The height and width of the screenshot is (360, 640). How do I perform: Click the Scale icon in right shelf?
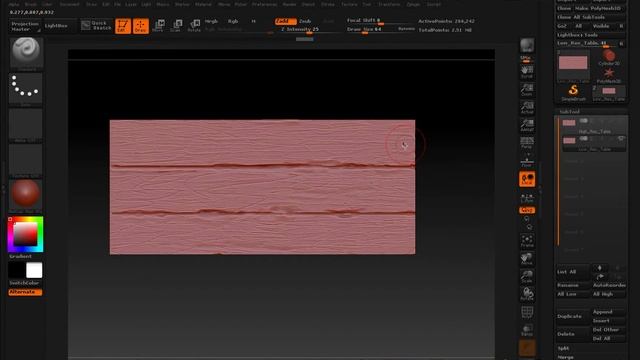pos(527,277)
